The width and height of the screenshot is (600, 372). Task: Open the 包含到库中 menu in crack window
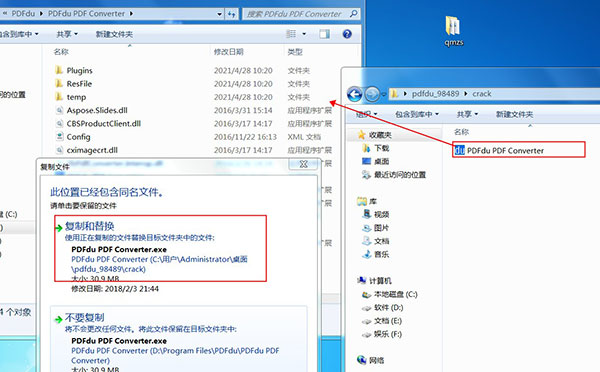coord(417,114)
